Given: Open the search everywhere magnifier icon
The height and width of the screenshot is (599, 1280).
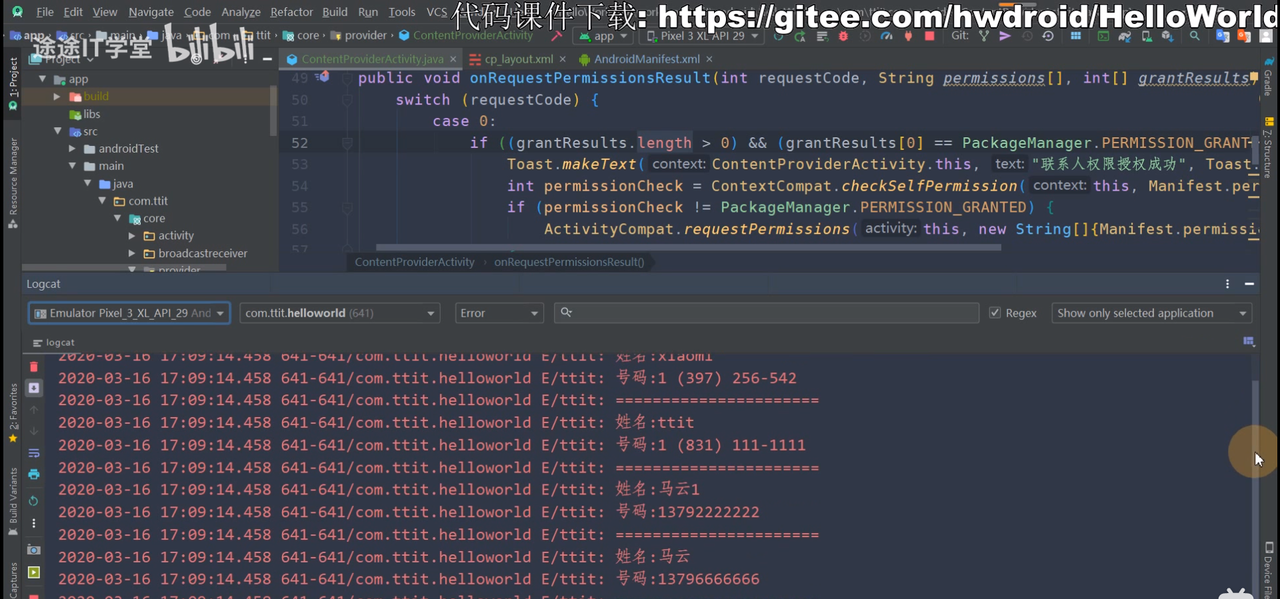Looking at the screenshot, I should [1194, 36].
